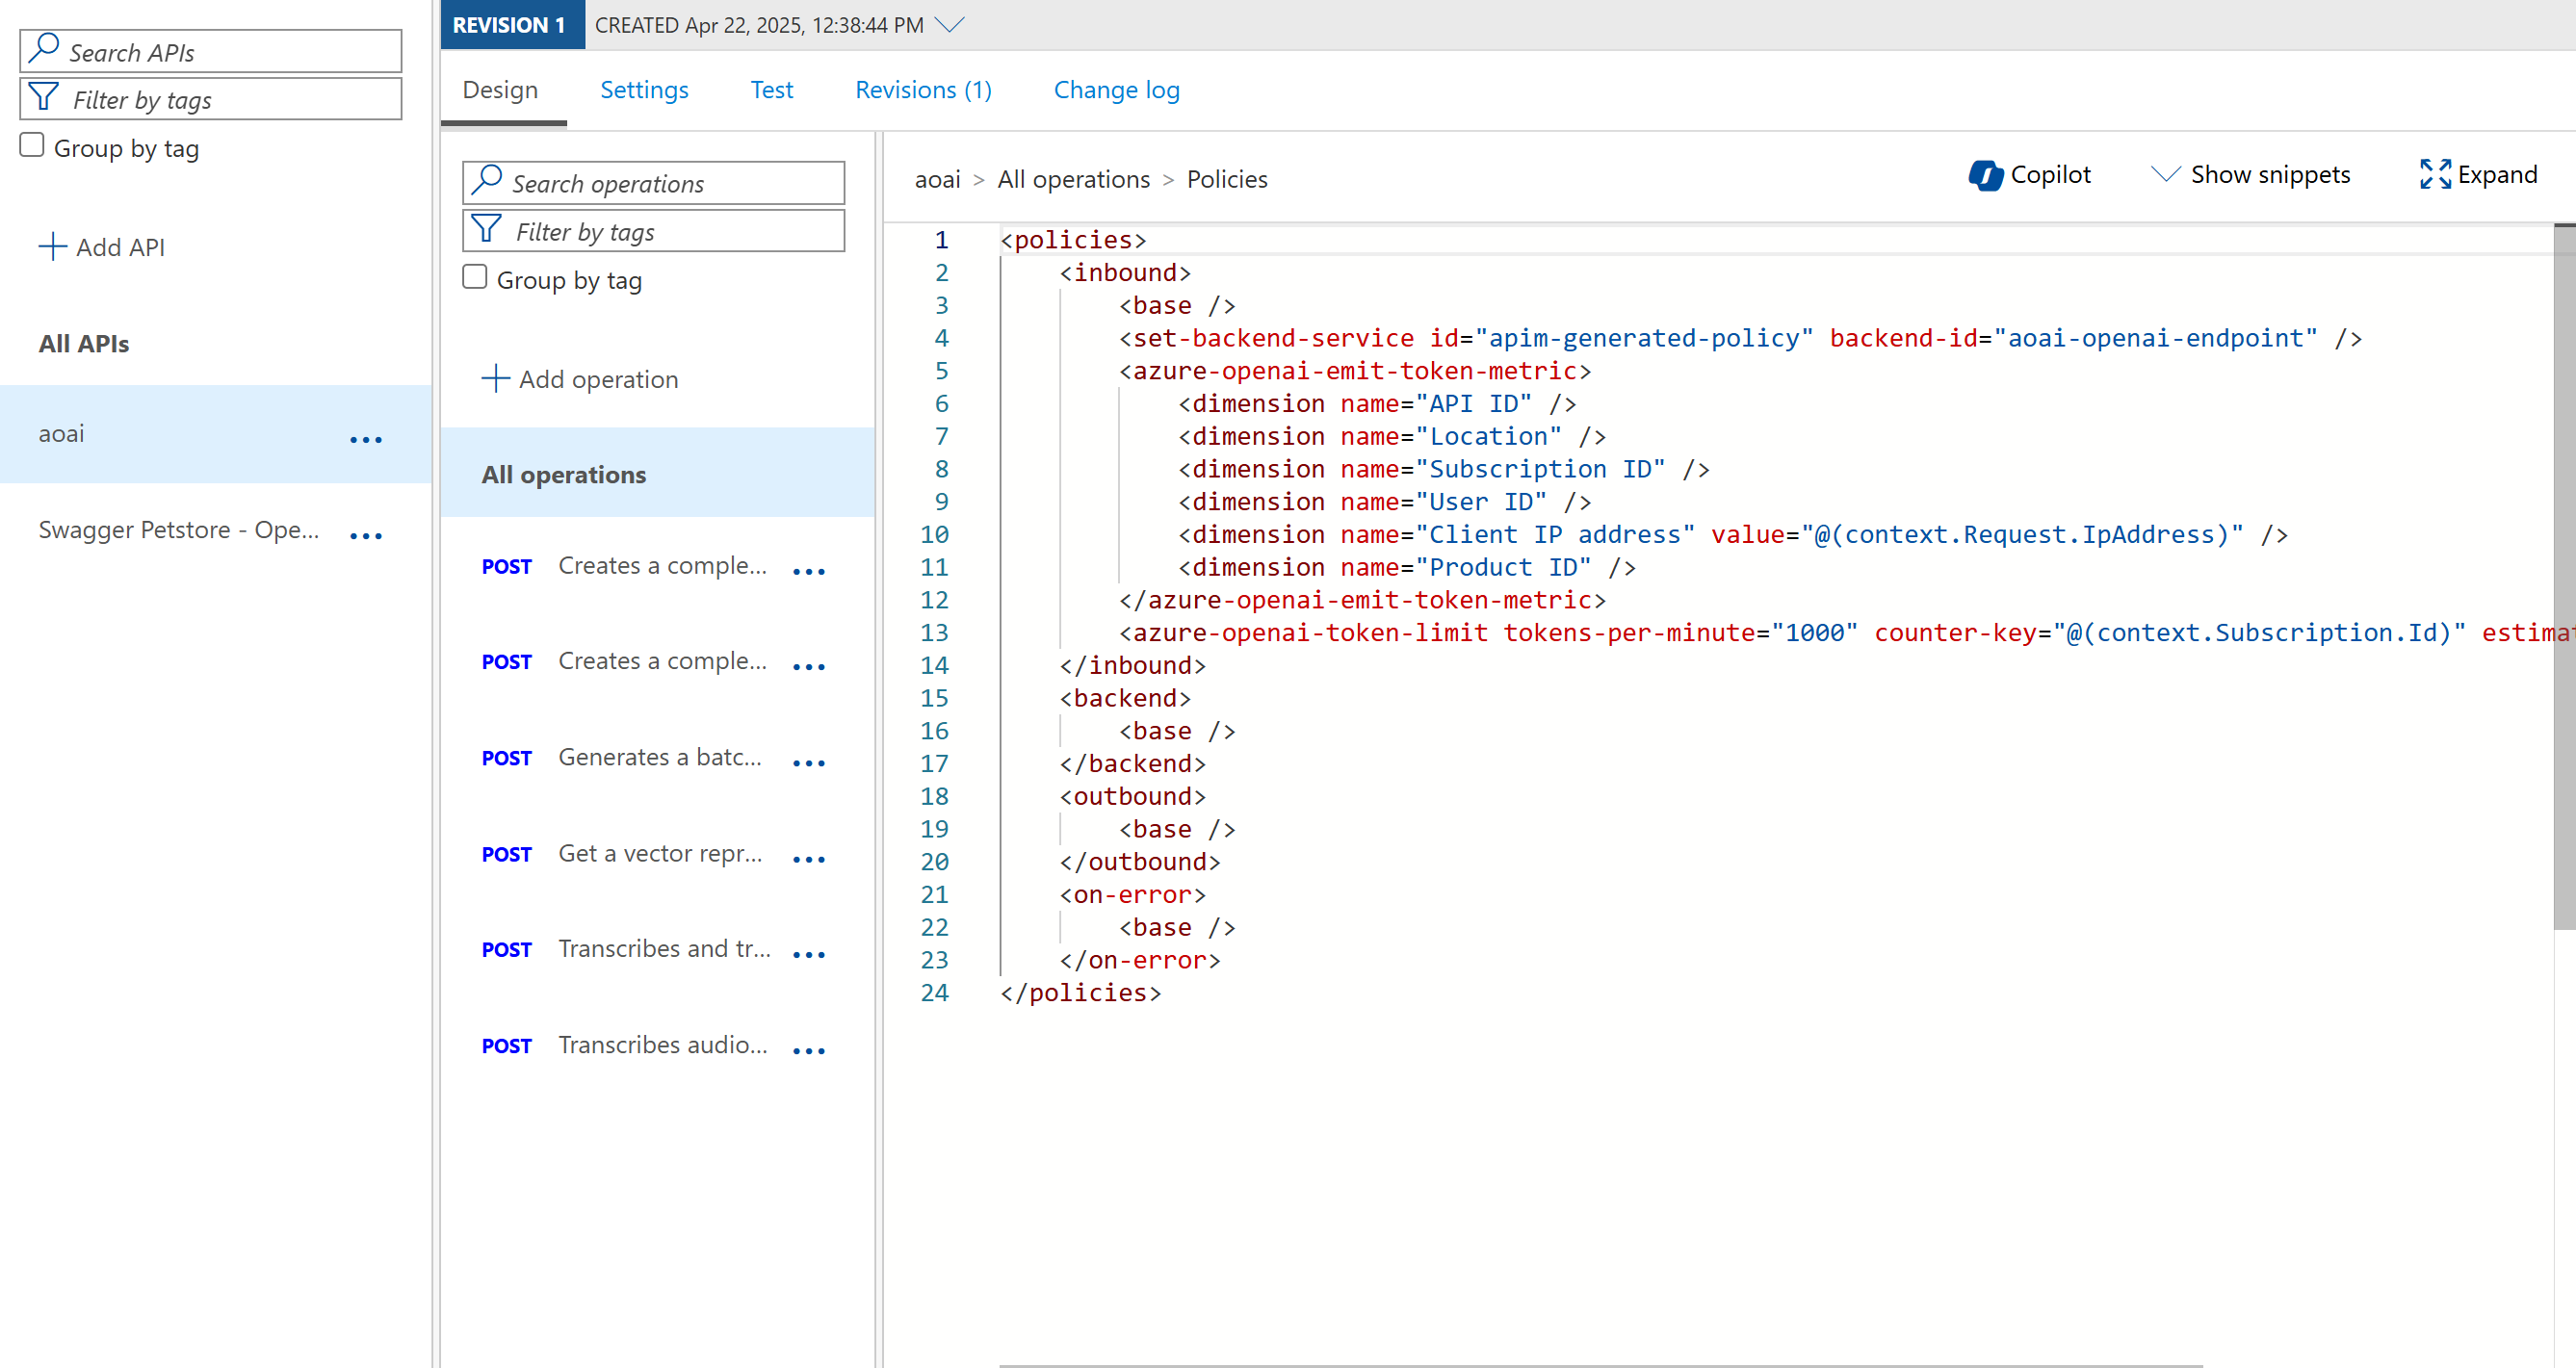Open the ellipsis menu for aoai API

pos(366,439)
